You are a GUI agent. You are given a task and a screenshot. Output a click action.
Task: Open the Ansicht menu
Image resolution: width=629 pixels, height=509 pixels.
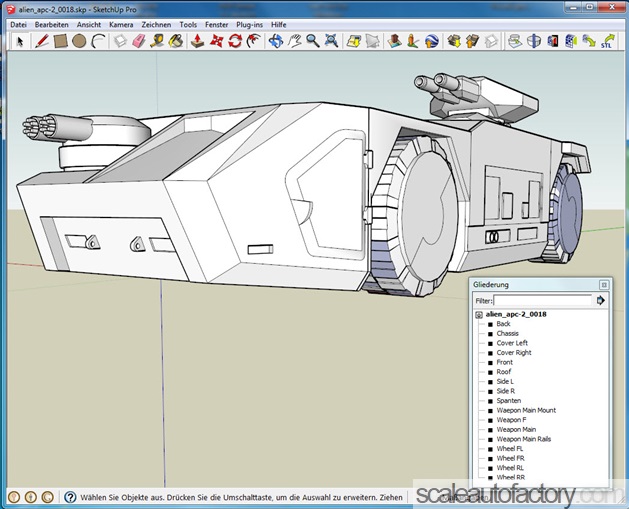(89, 24)
